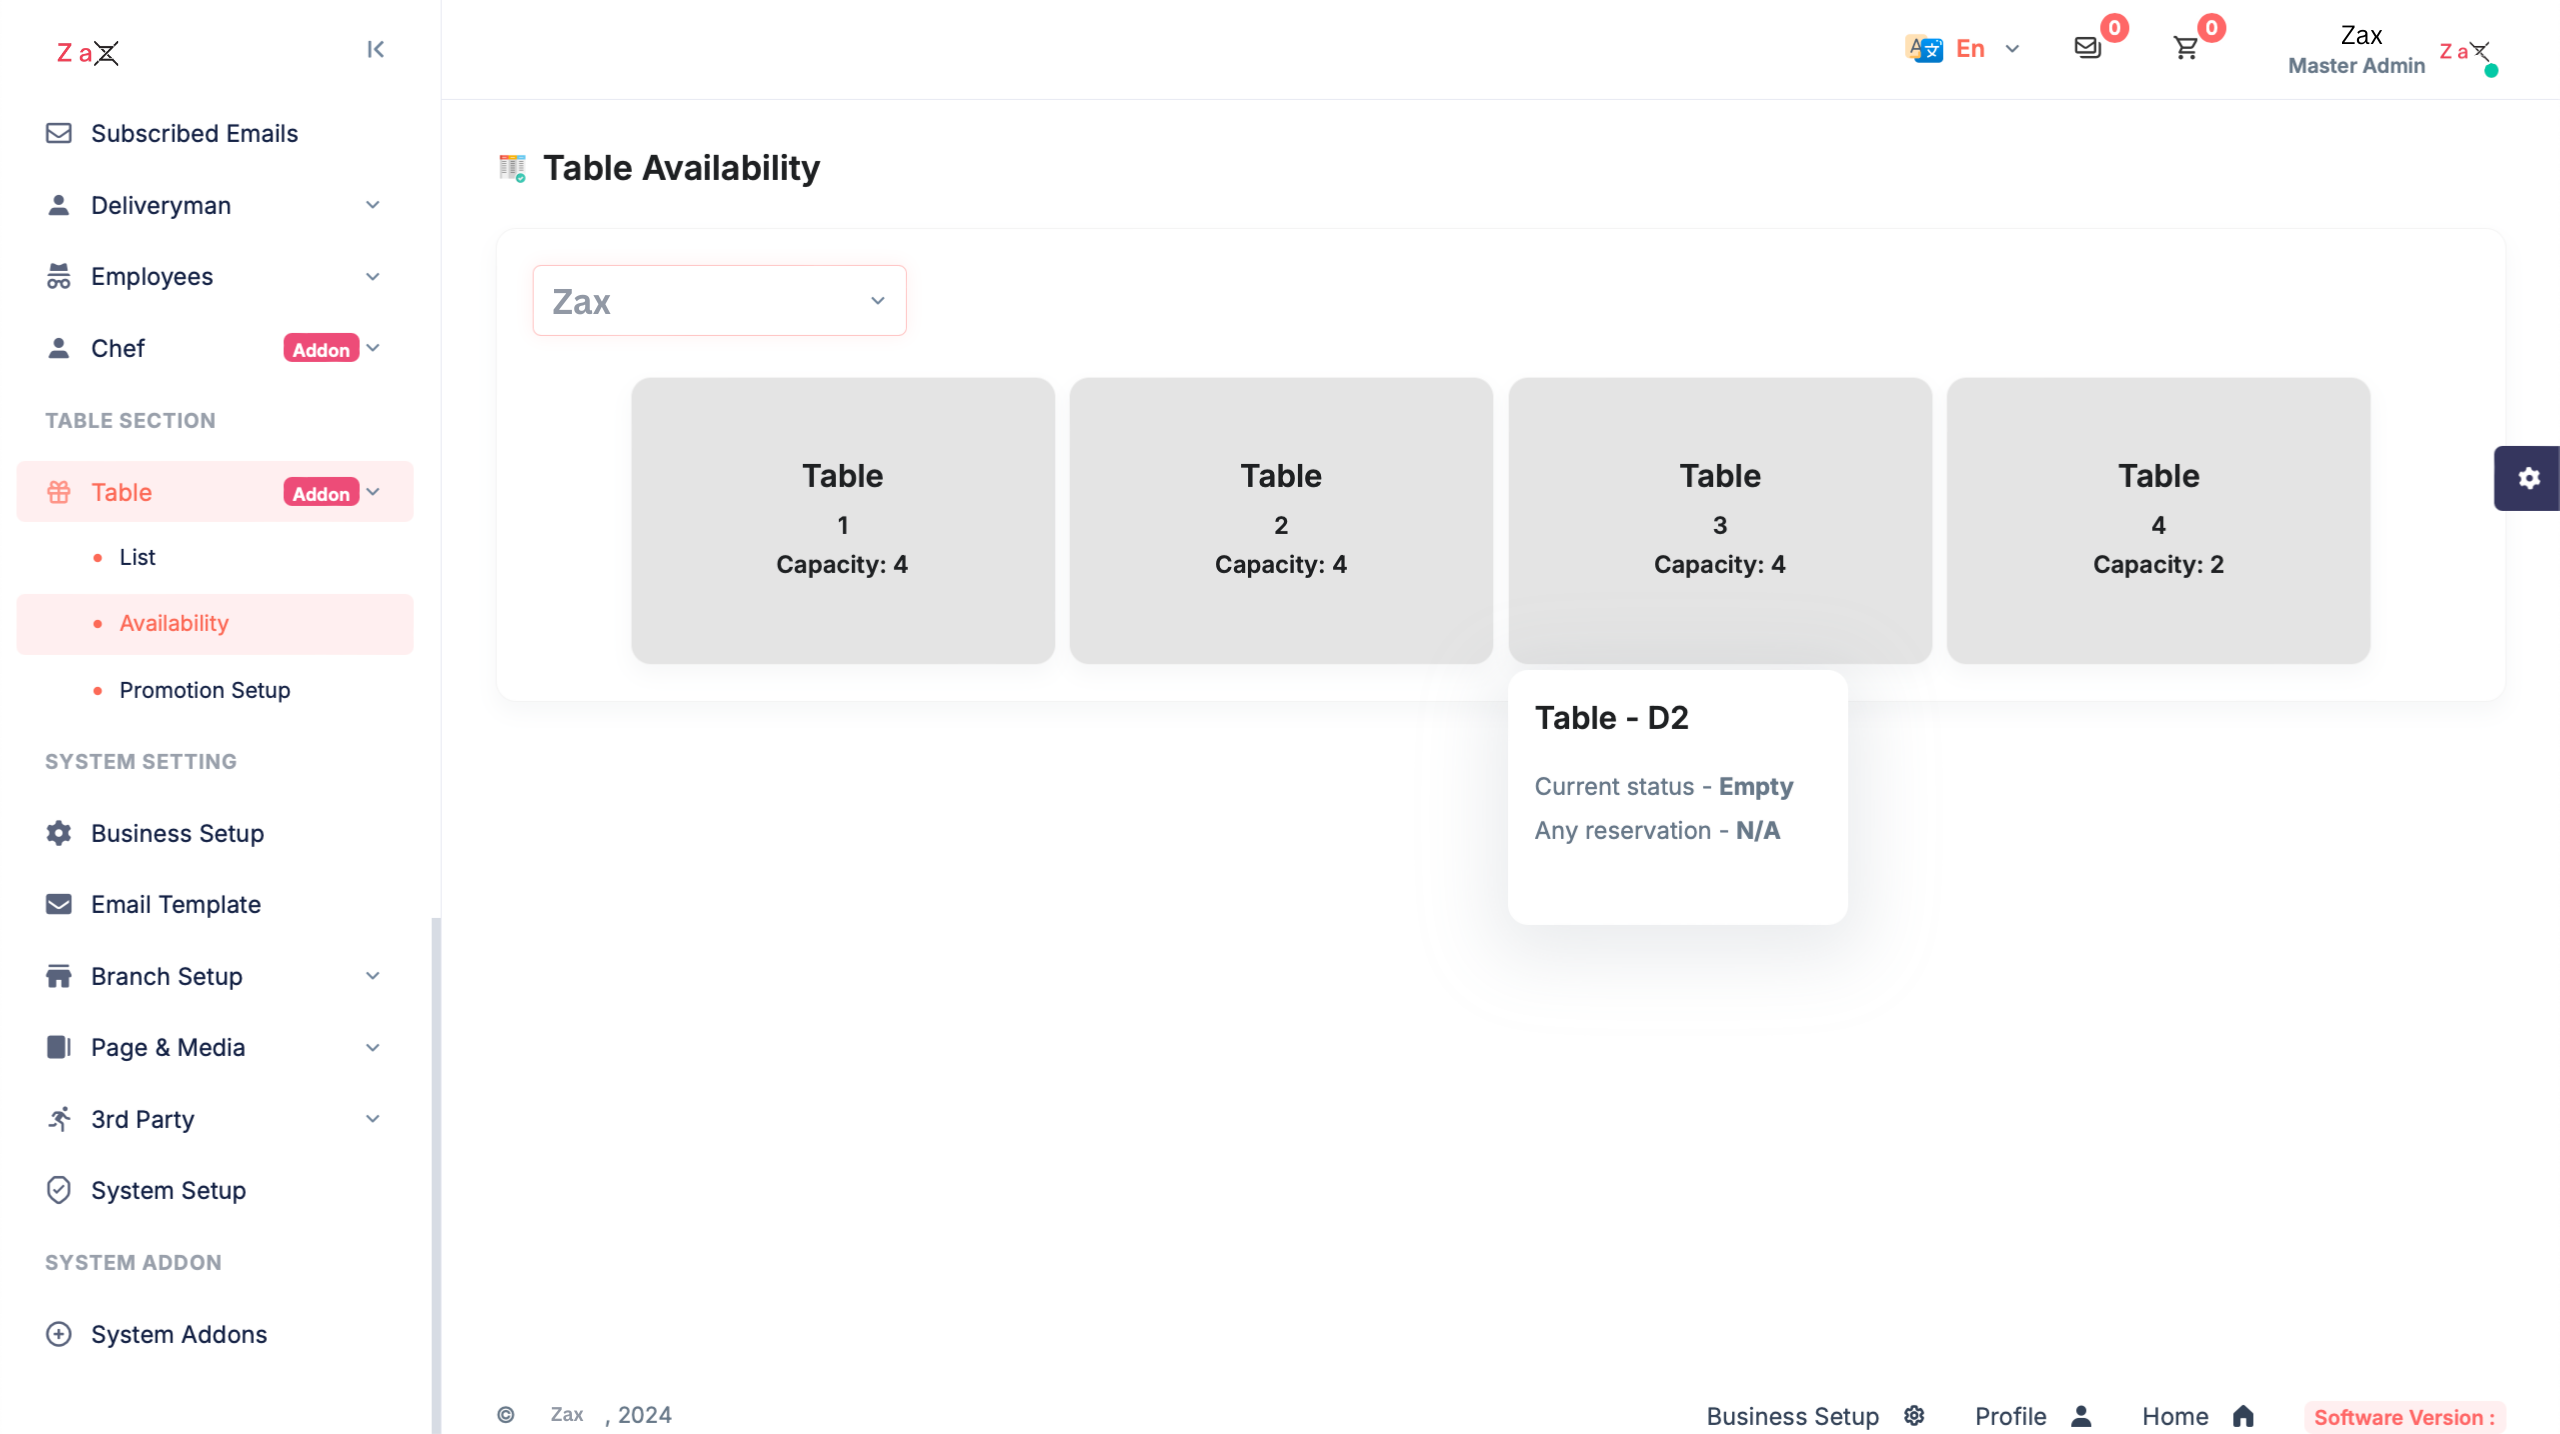
Task: Click the Email Template envelope icon
Action: click(x=59, y=904)
